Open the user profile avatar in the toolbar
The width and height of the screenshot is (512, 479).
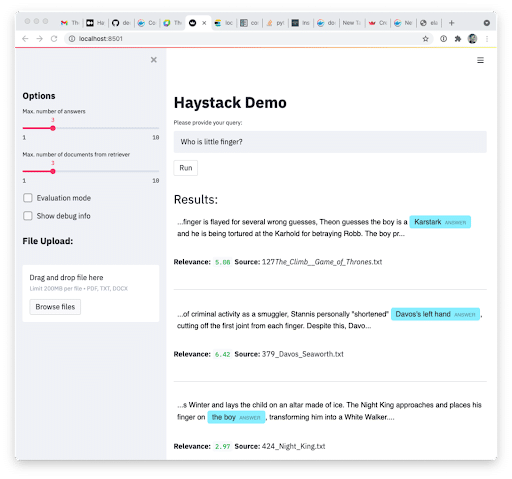click(472, 39)
